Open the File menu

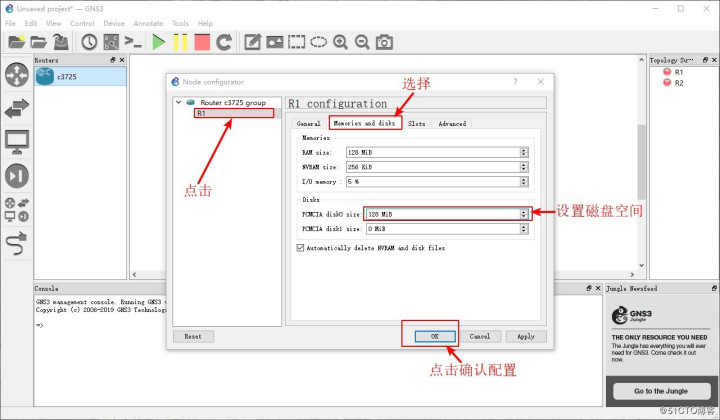pos(10,23)
